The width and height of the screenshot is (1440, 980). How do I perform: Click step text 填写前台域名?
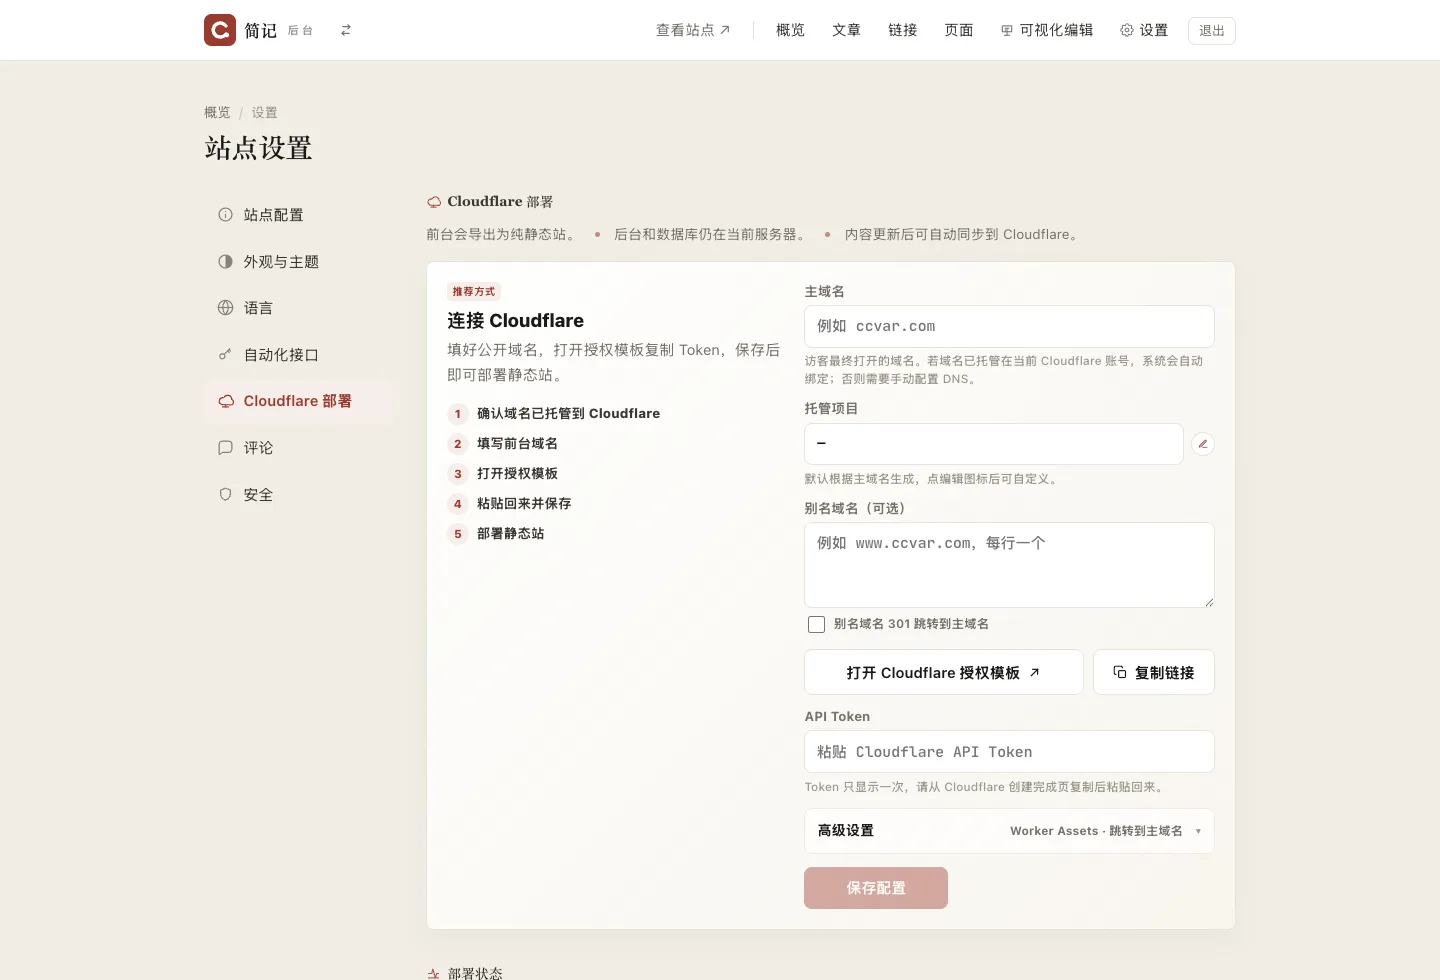tap(517, 443)
